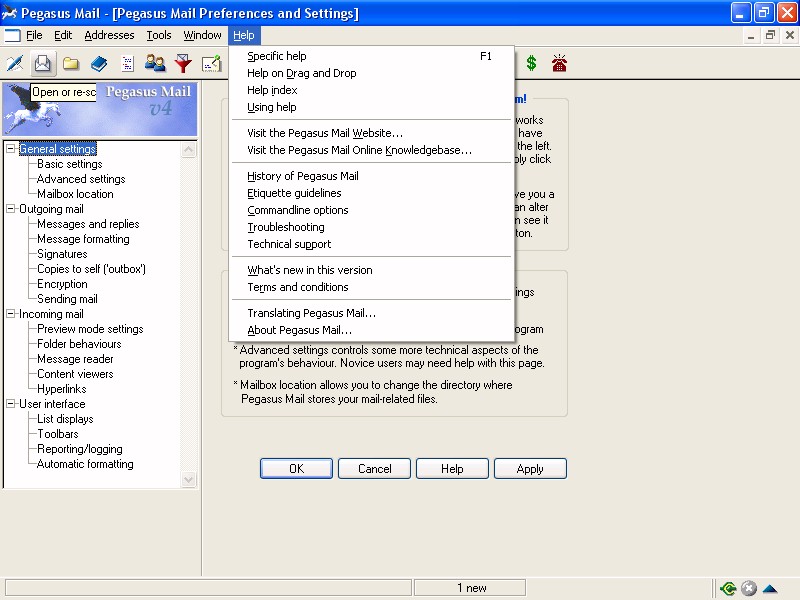800x600 pixels.
Task: Open mail filtering rules red funnel icon
Action: (x=183, y=64)
